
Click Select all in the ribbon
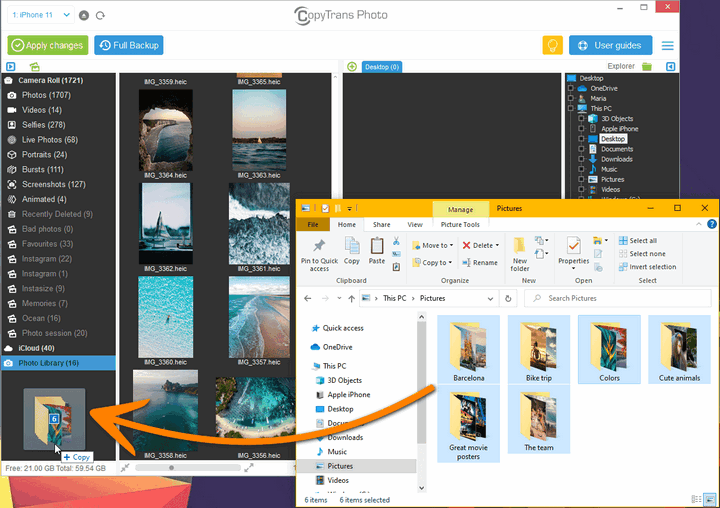click(638, 241)
